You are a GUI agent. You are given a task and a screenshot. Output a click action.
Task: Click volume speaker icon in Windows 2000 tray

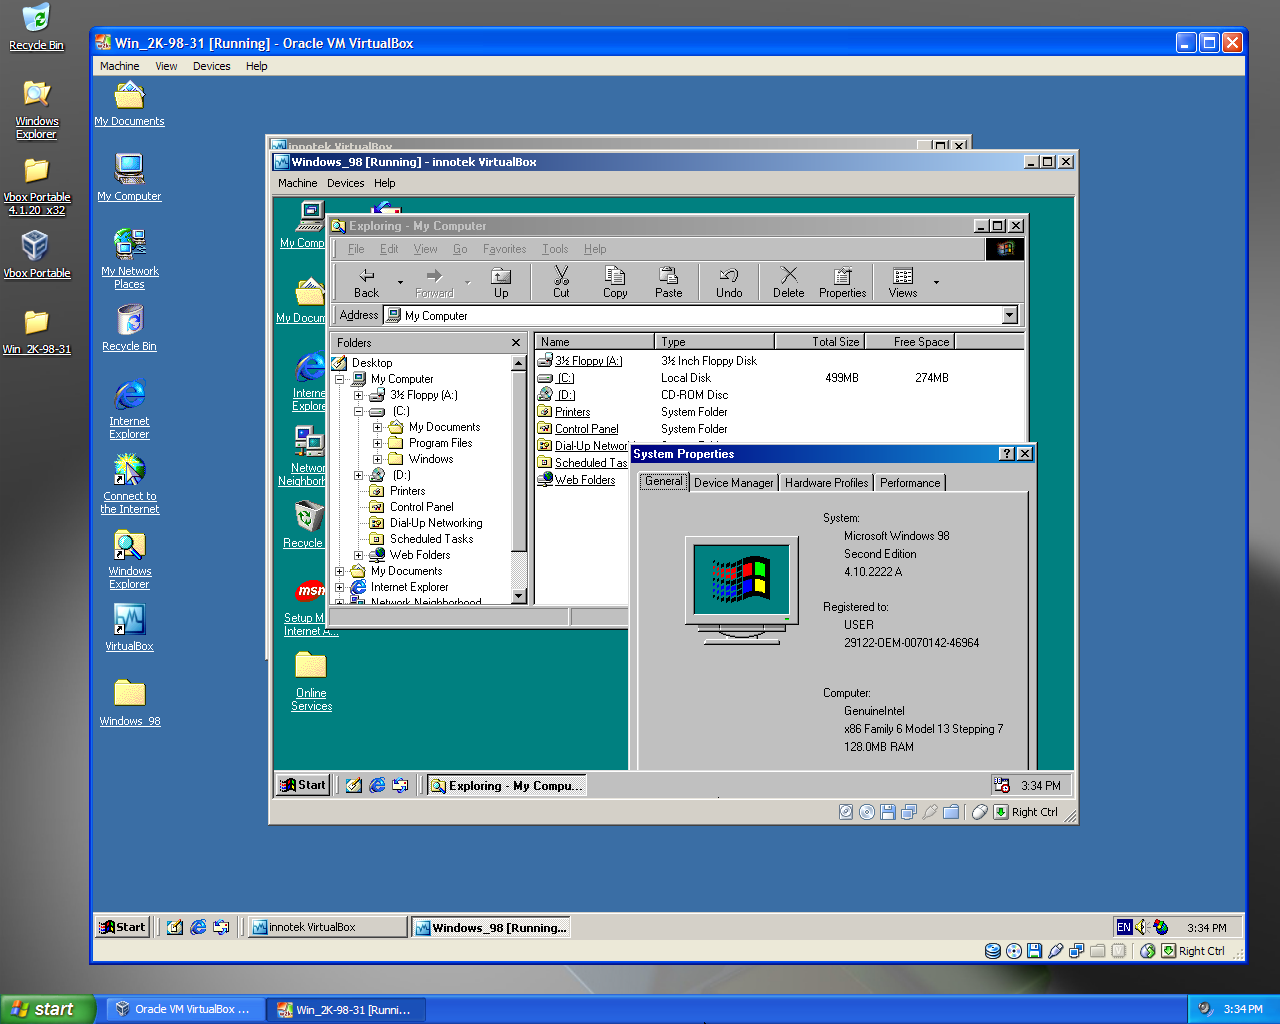pos(1141,927)
